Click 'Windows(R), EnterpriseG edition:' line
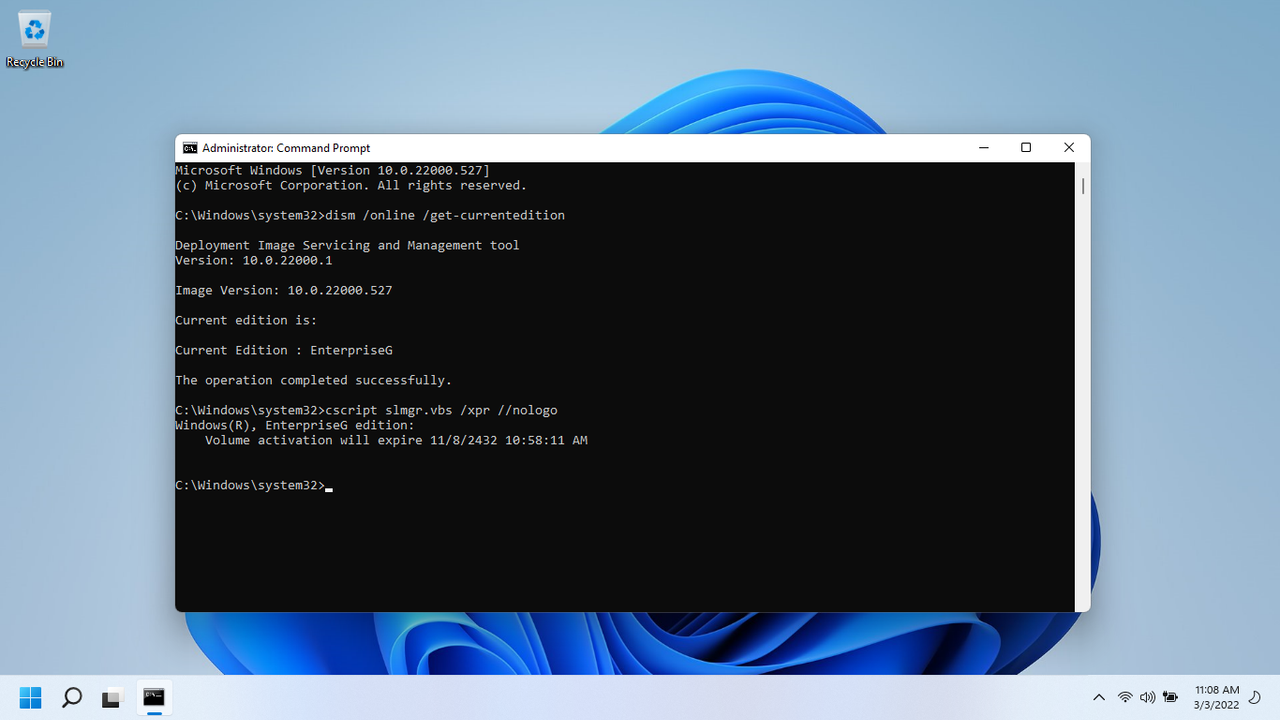 294,426
